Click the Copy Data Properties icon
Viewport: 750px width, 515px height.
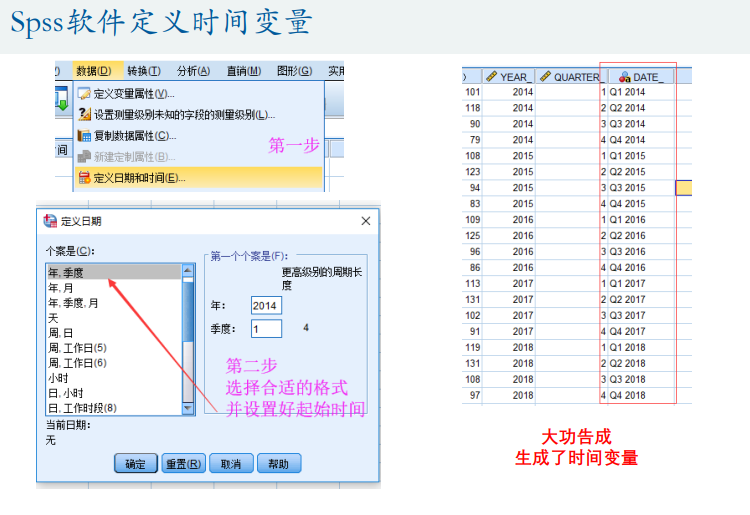tap(84, 135)
